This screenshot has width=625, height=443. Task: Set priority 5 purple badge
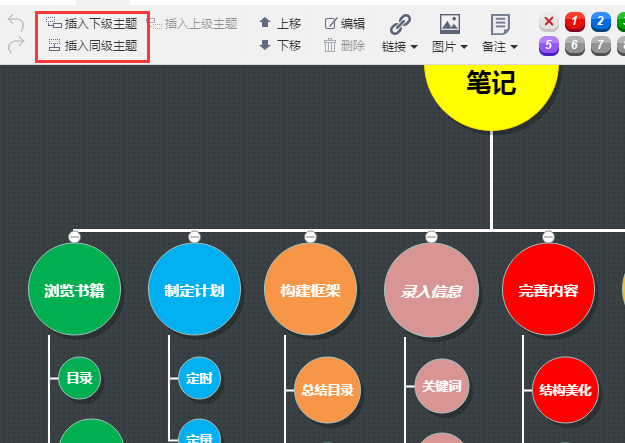coord(549,45)
